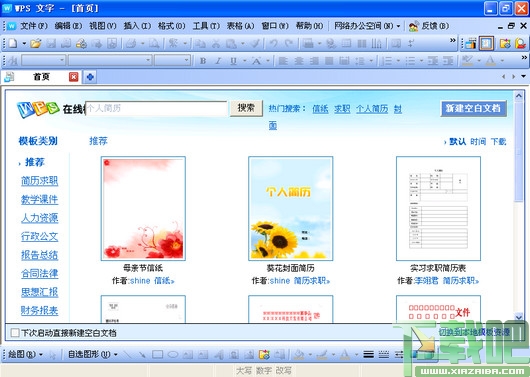Open the 视图(V) menu
This screenshot has height=377, width=530.
103,26
